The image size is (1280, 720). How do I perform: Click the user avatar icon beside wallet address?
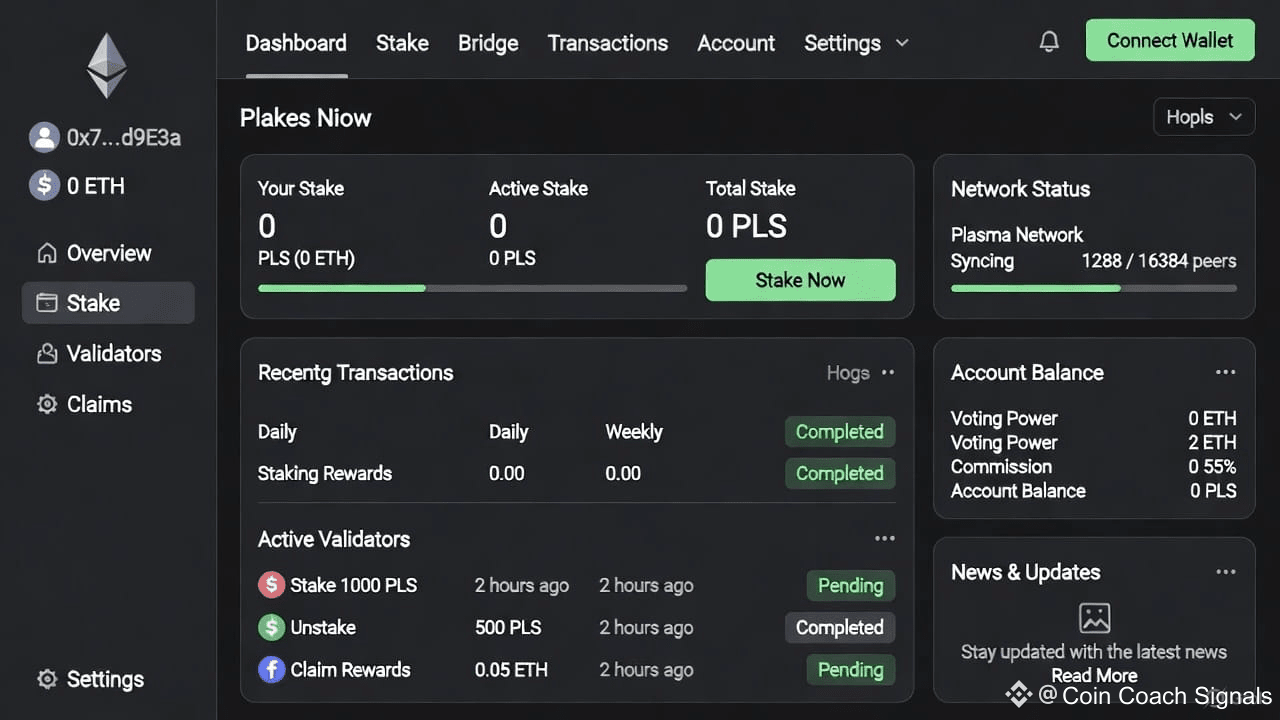44,137
